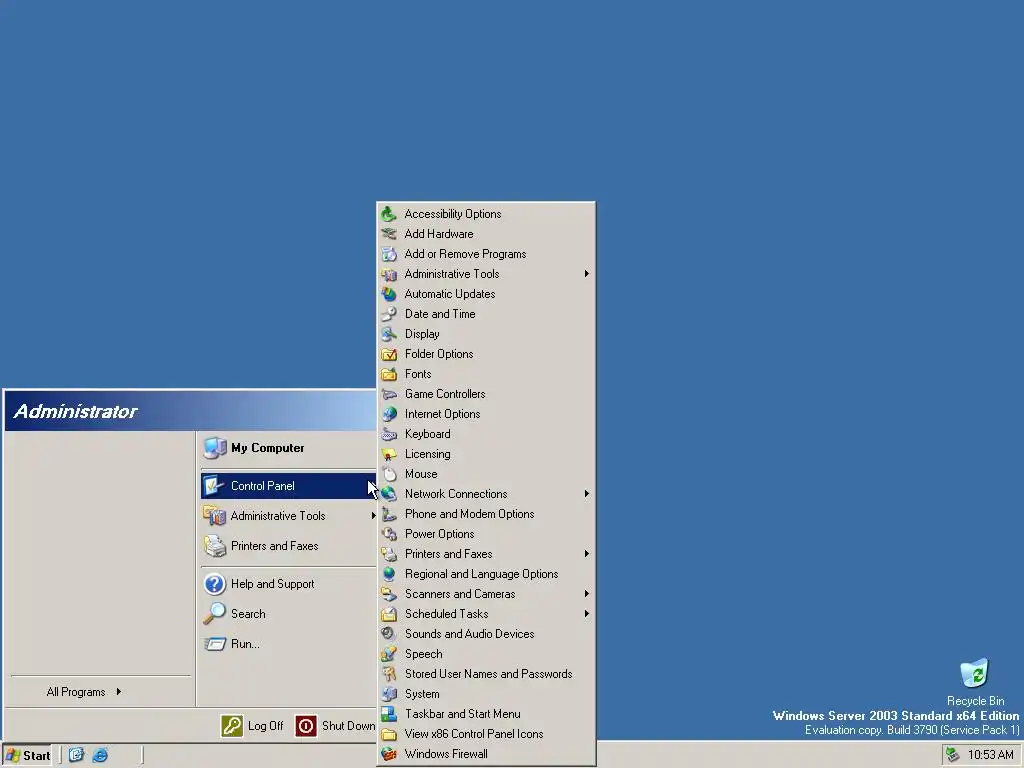Image resolution: width=1024 pixels, height=768 pixels.
Task: Click the Scanners and Cameras text entry
Action: [x=460, y=594]
